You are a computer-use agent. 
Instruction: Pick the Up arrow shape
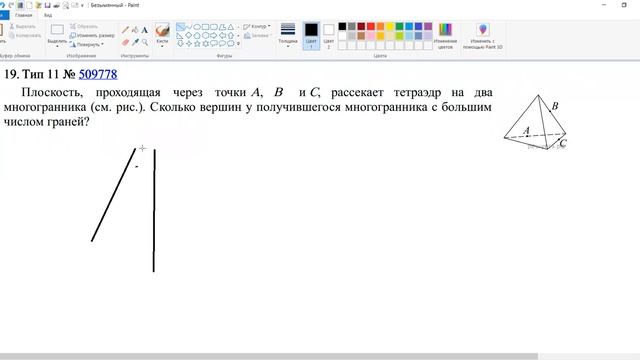[231, 36]
